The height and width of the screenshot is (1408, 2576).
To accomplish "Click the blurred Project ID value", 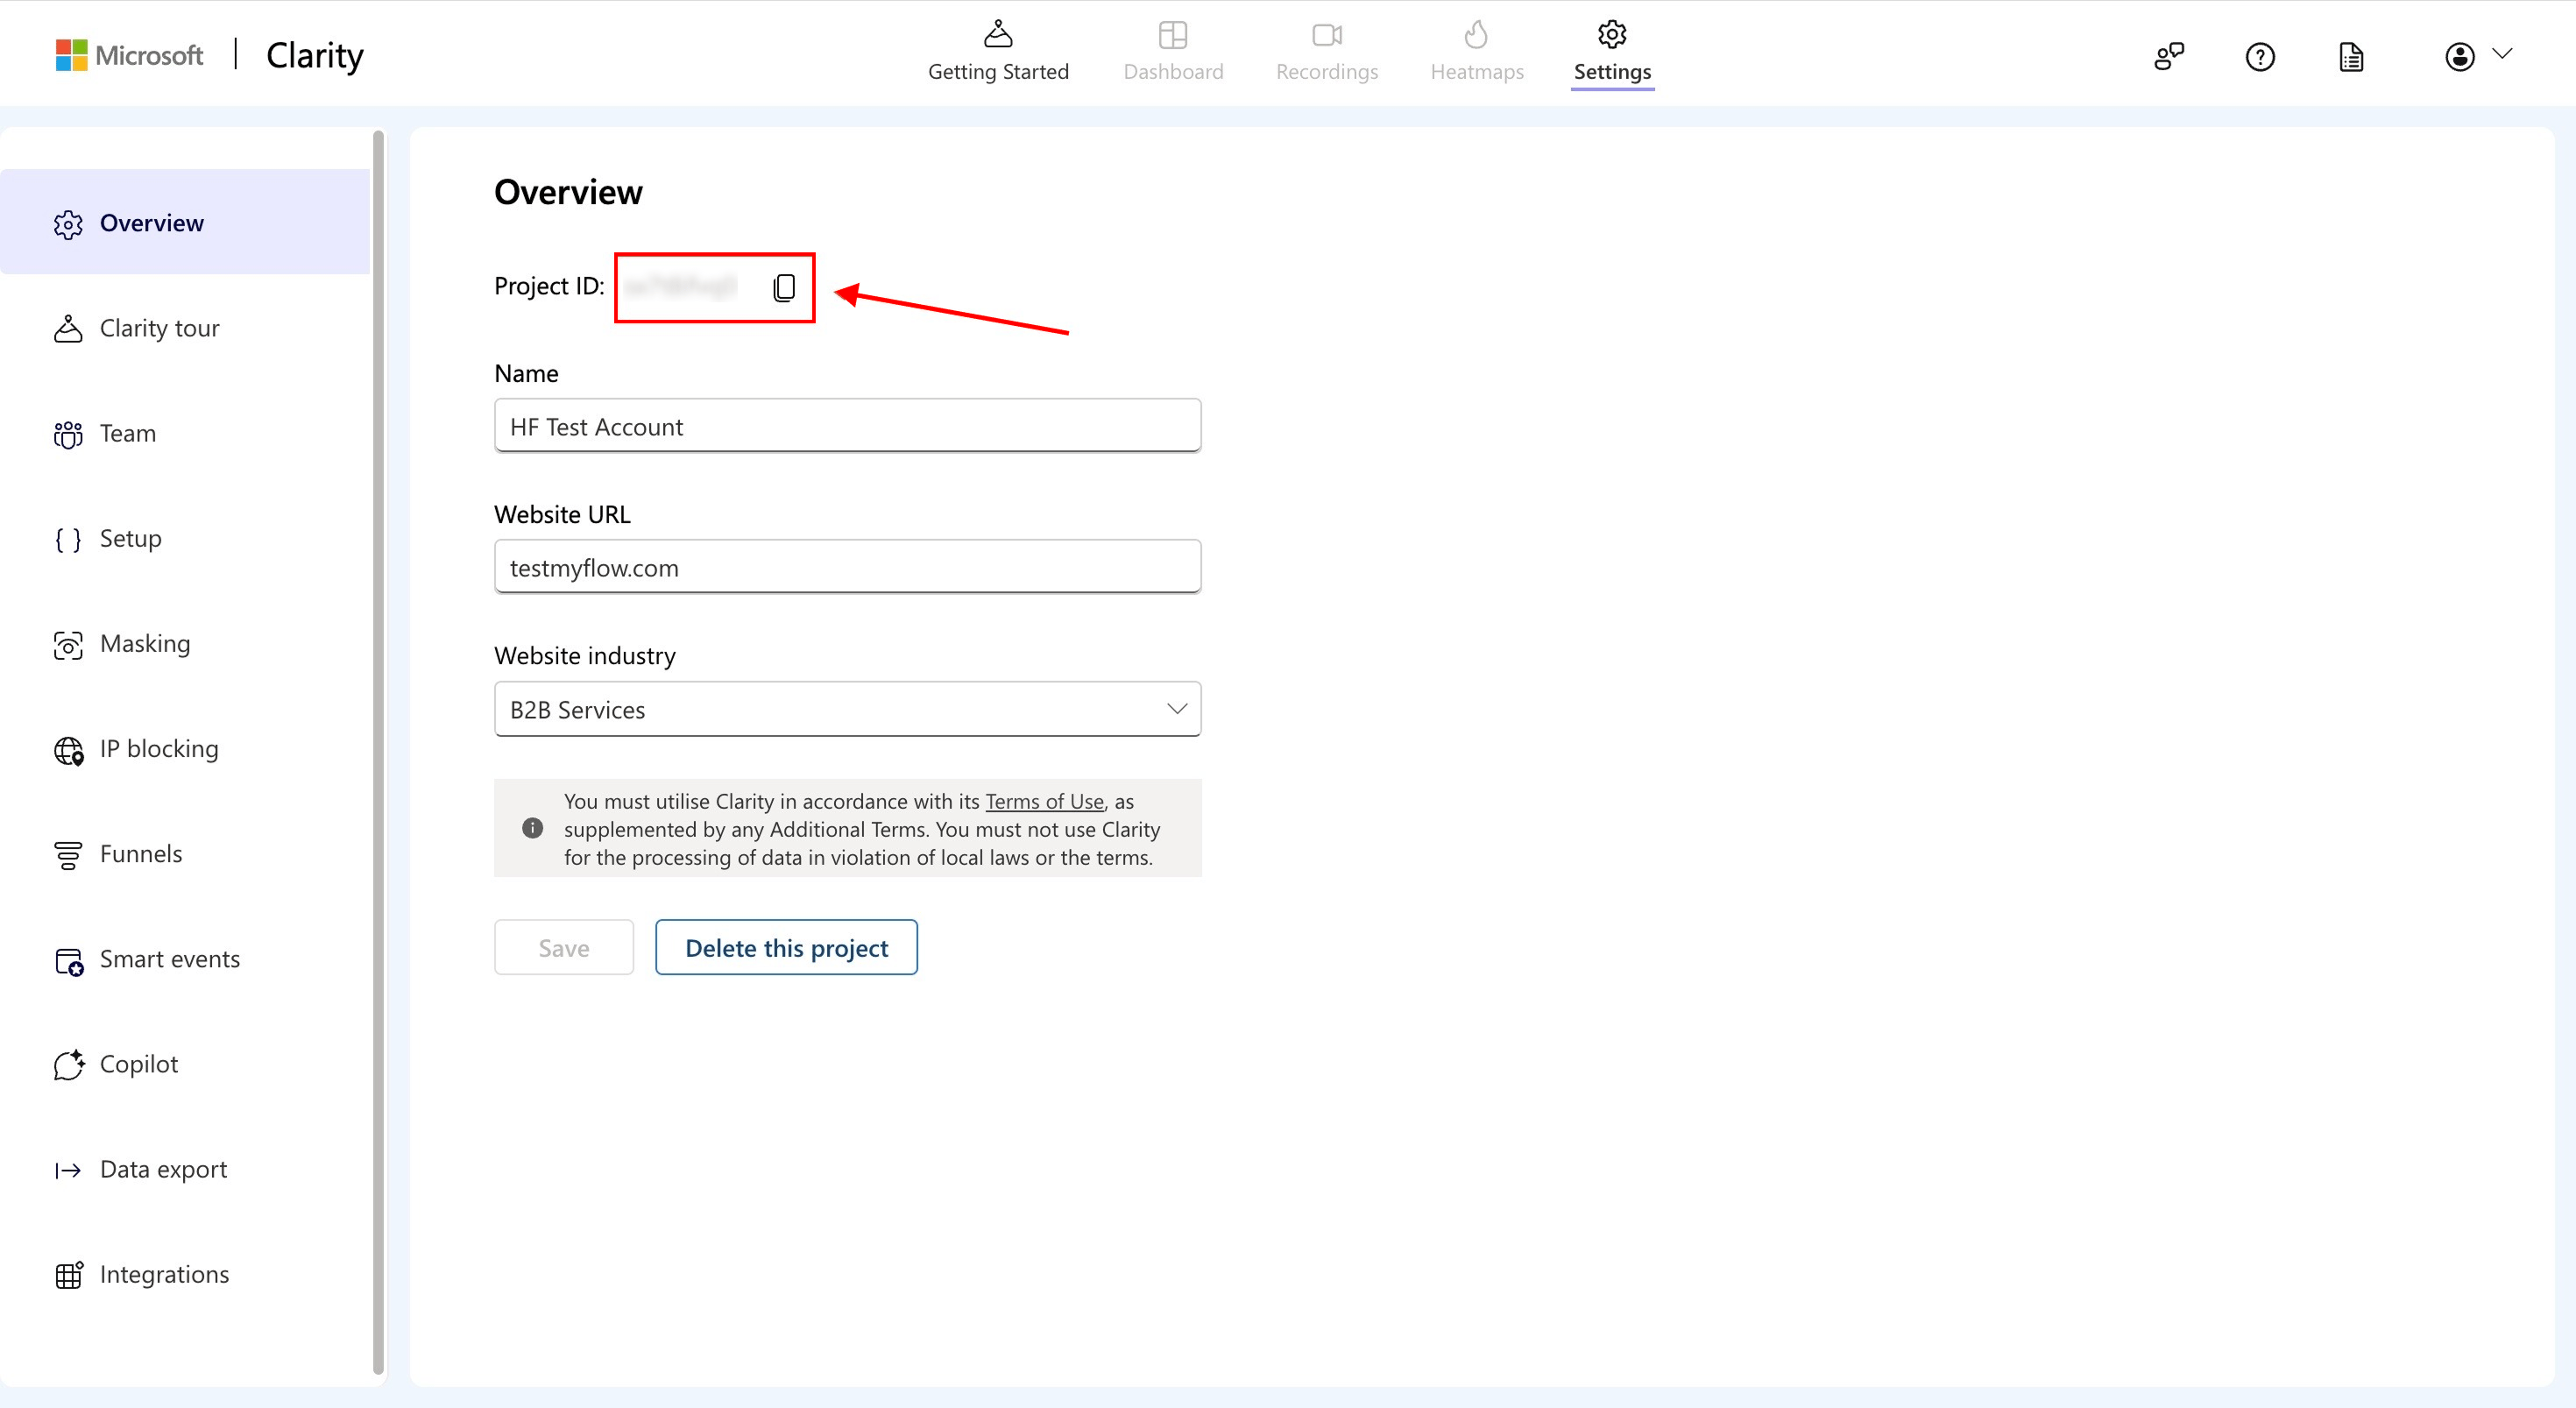I will [x=681, y=287].
